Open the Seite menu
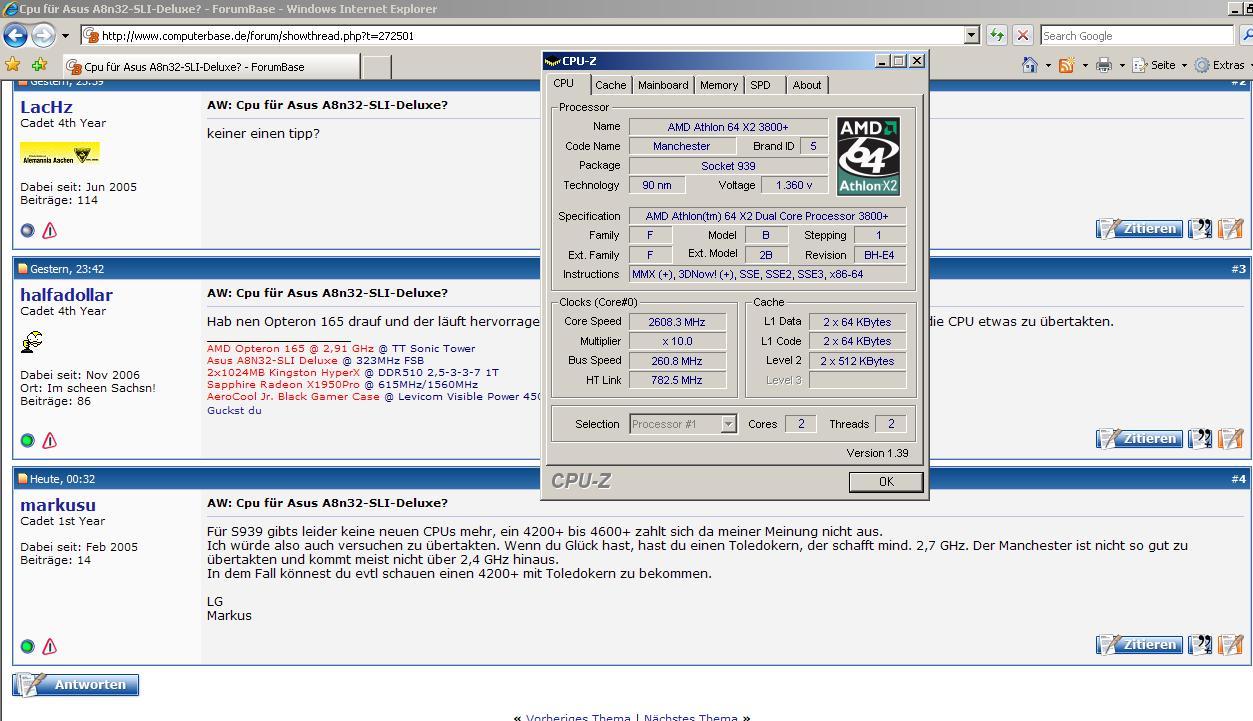The image size is (1253, 721). pyautogui.click(x=1160, y=65)
